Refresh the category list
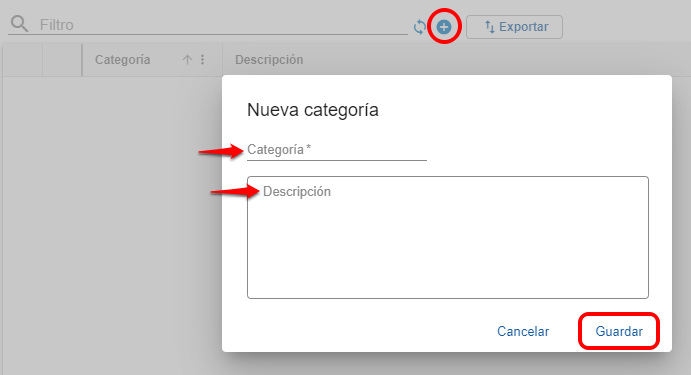691x375 pixels. point(420,27)
